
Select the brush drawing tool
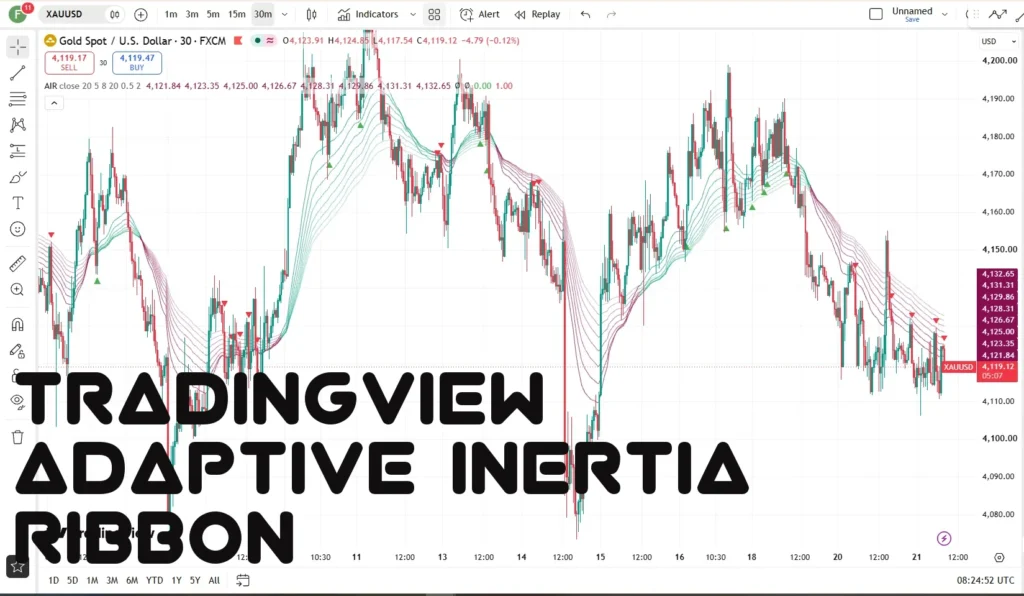[18, 177]
